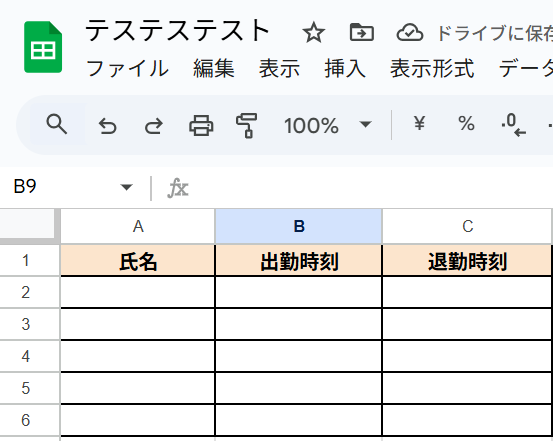Click the 出勤時刻 header cell

point(298,261)
